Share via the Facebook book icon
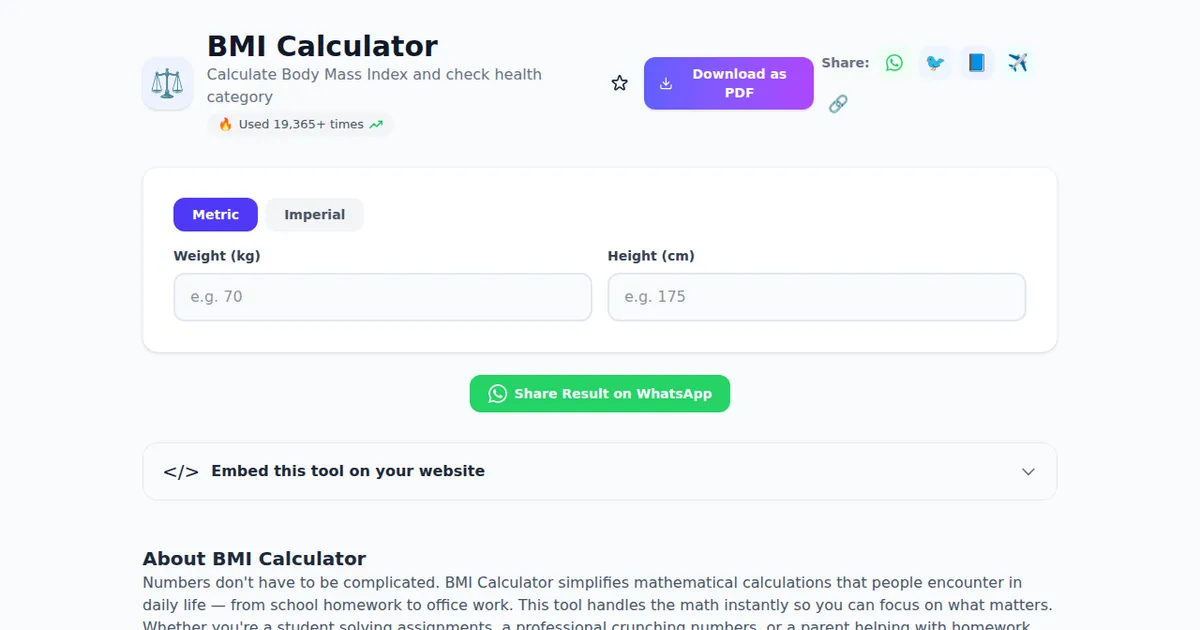This screenshot has width=1200, height=630. 977,63
